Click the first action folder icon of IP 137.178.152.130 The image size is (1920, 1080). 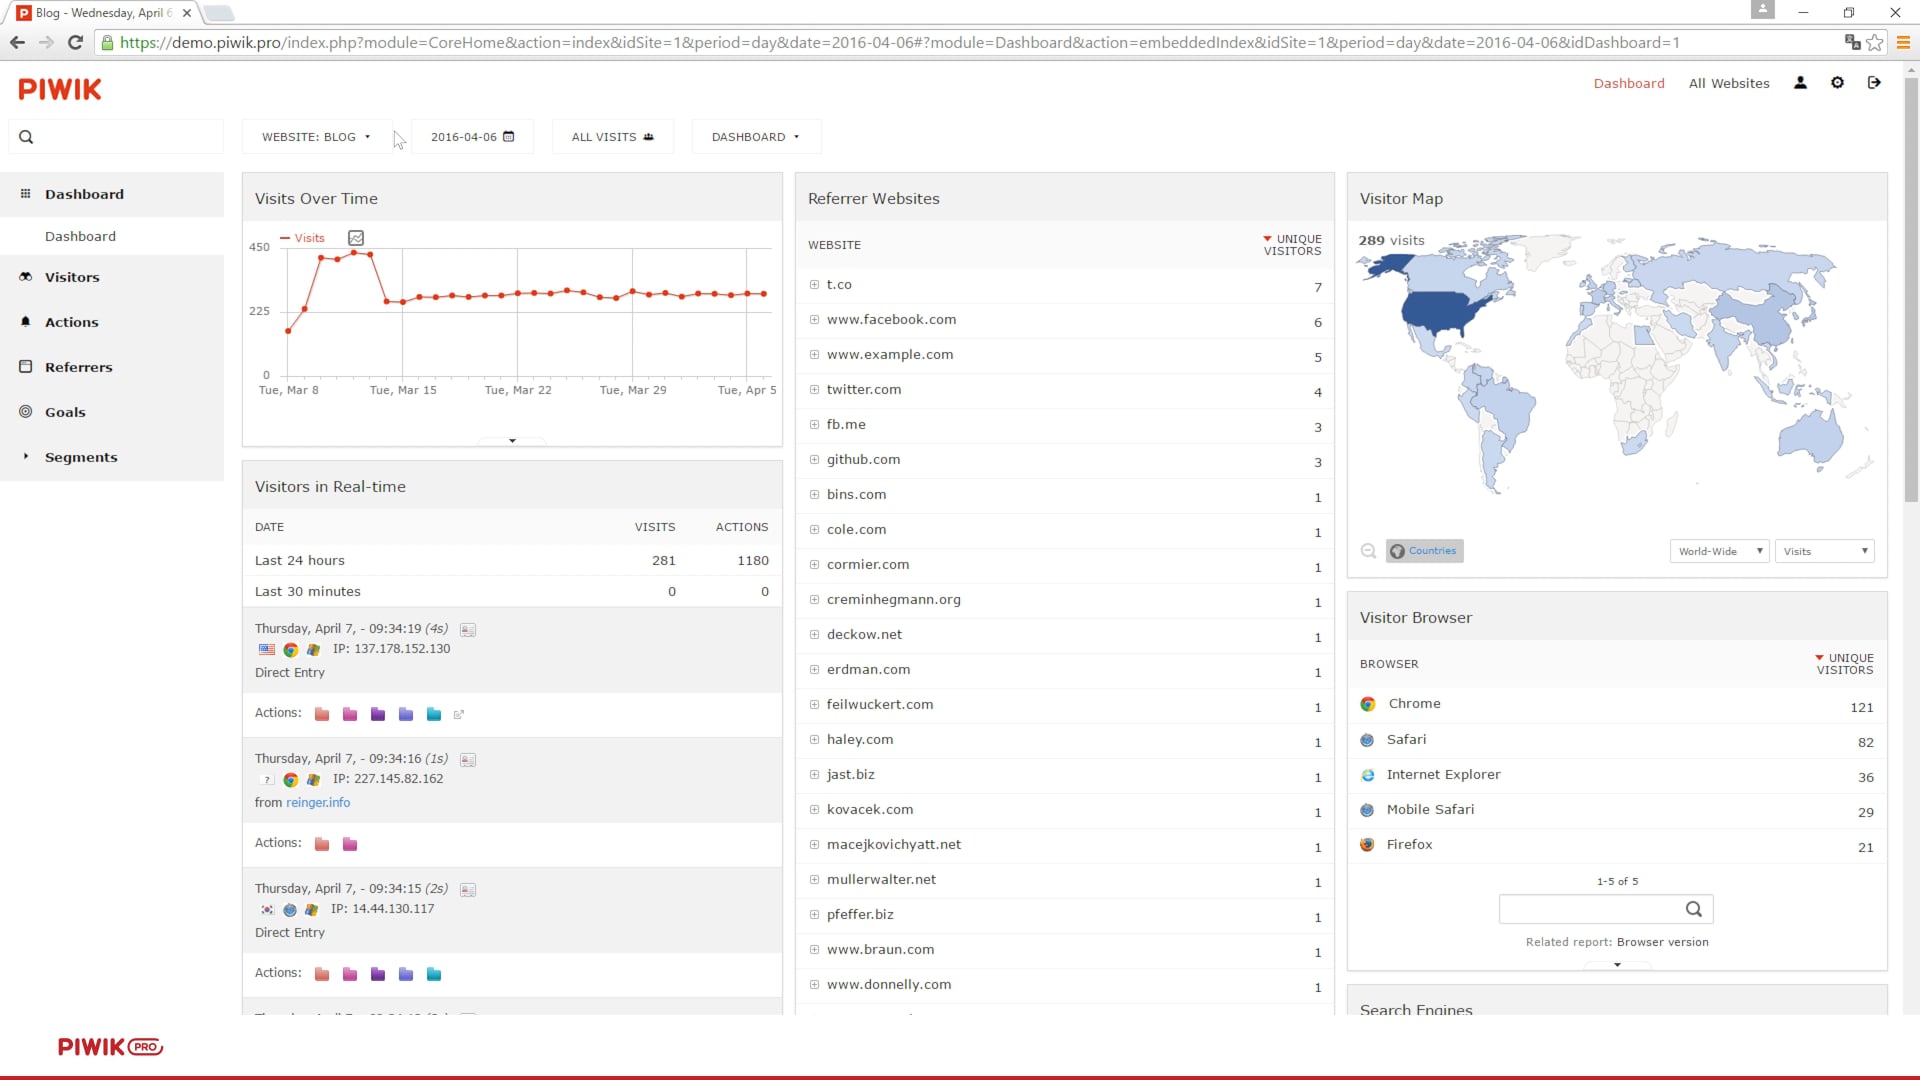point(322,714)
